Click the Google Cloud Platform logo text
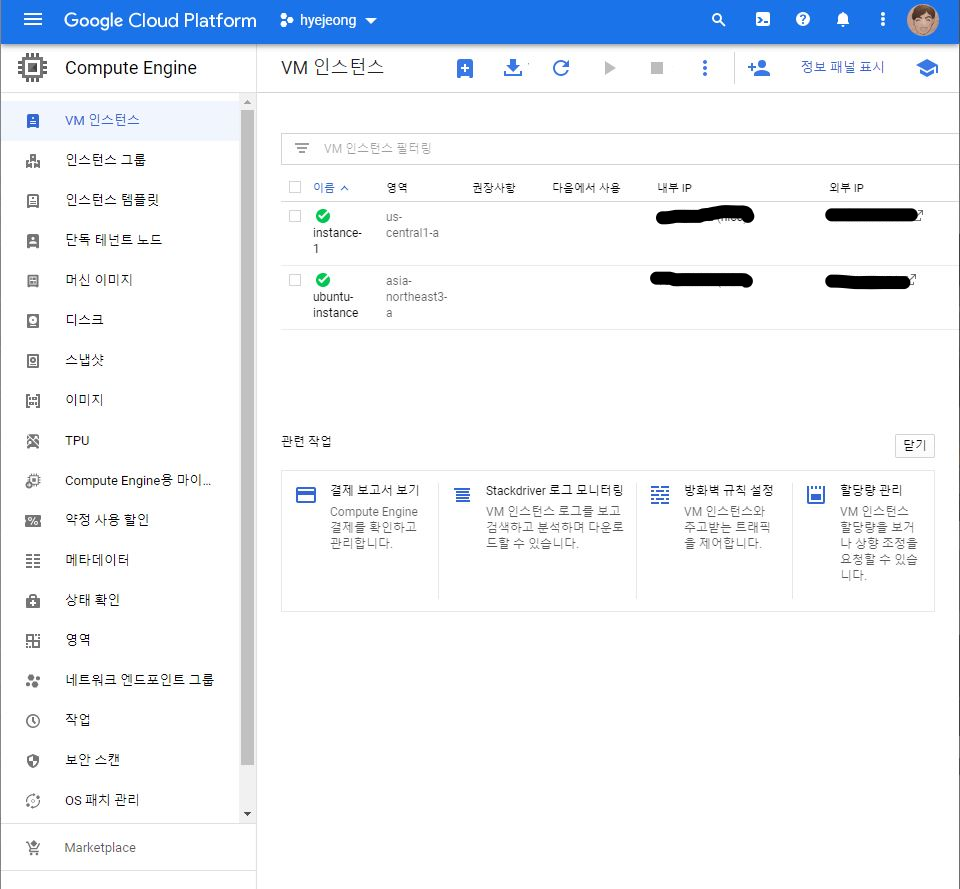 click(x=160, y=20)
